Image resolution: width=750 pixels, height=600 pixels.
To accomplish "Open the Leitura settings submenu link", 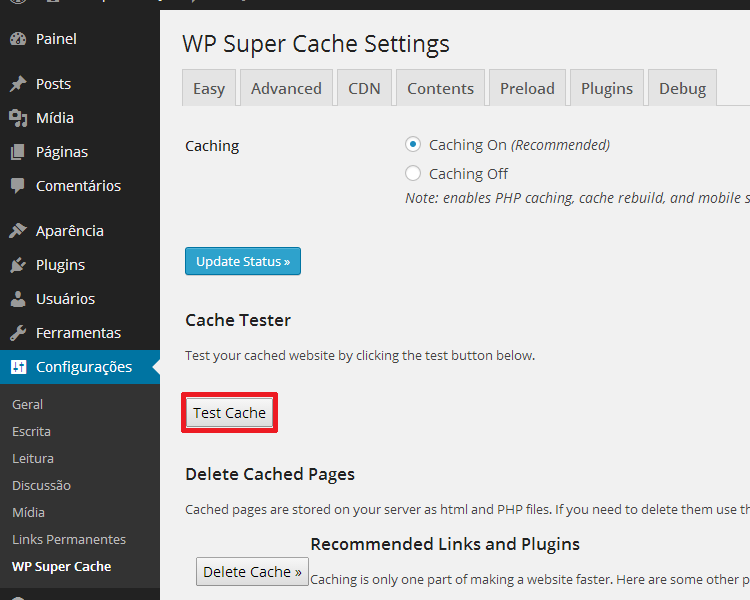I will tap(33, 458).
